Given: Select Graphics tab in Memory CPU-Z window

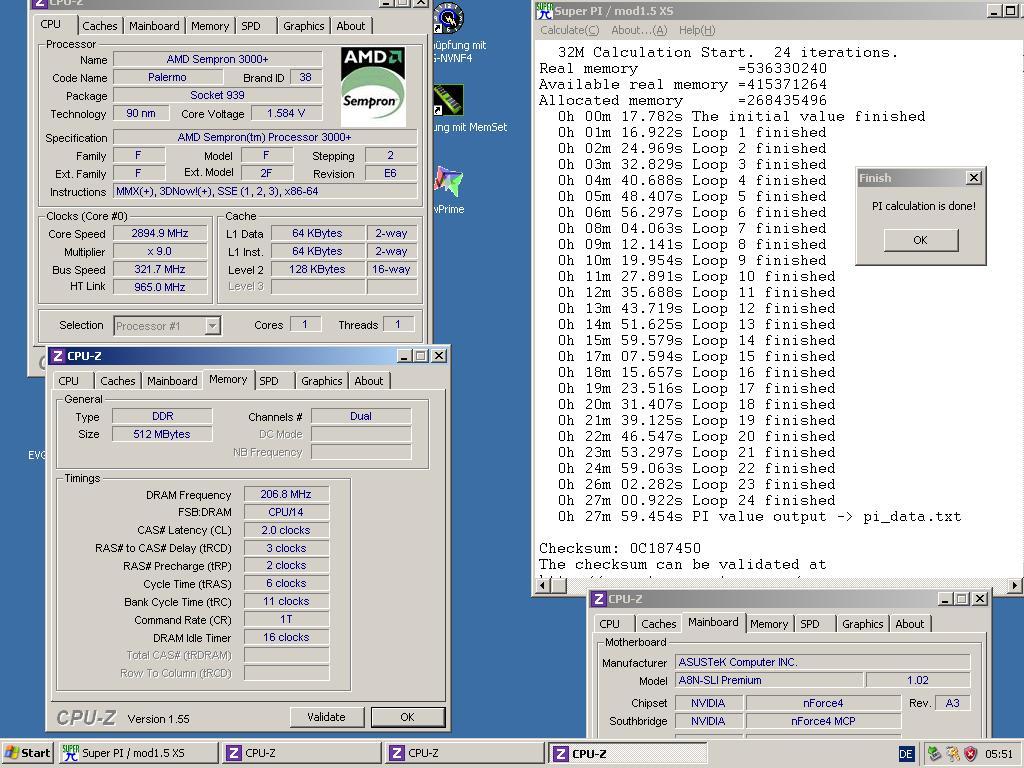Looking at the screenshot, I should click(321, 381).
